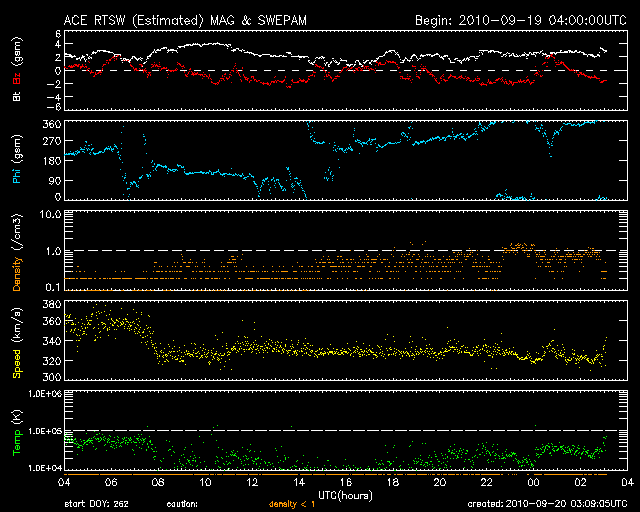Click inside the Temp plot panel
Image resolution: width=640 pixels, height=512 pixels.
[x=346, y=431]
